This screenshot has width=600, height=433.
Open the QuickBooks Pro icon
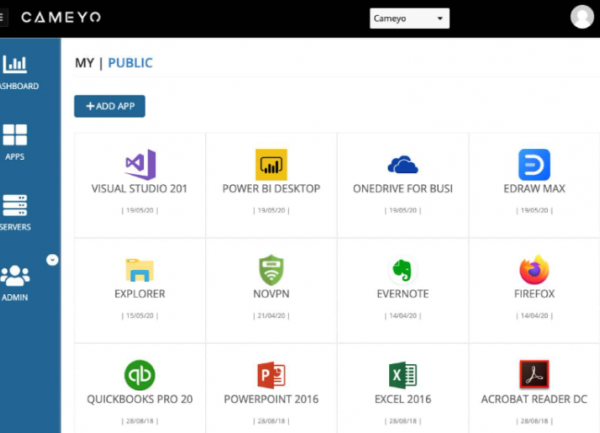click(x=140, y=375)
